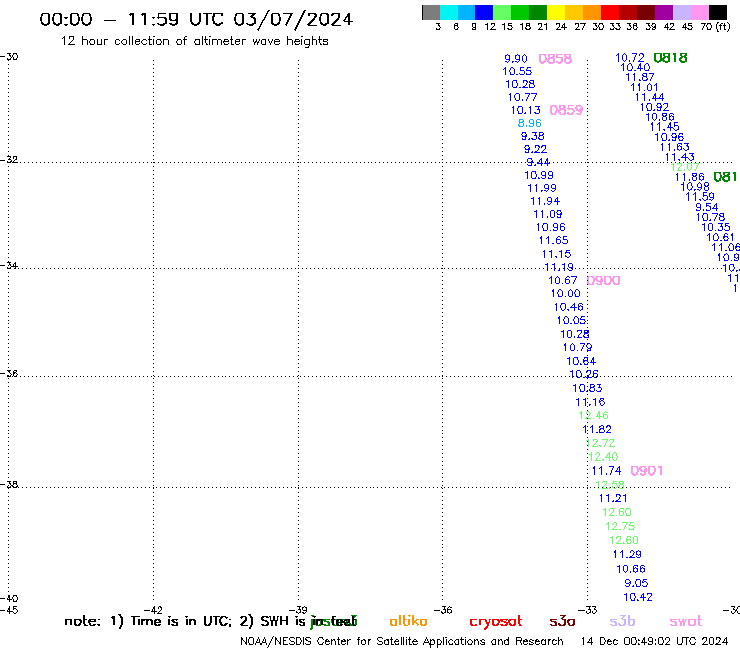Select the lavender legend swatch
Viewport: 740px width, 650px height.
(682, 12)
